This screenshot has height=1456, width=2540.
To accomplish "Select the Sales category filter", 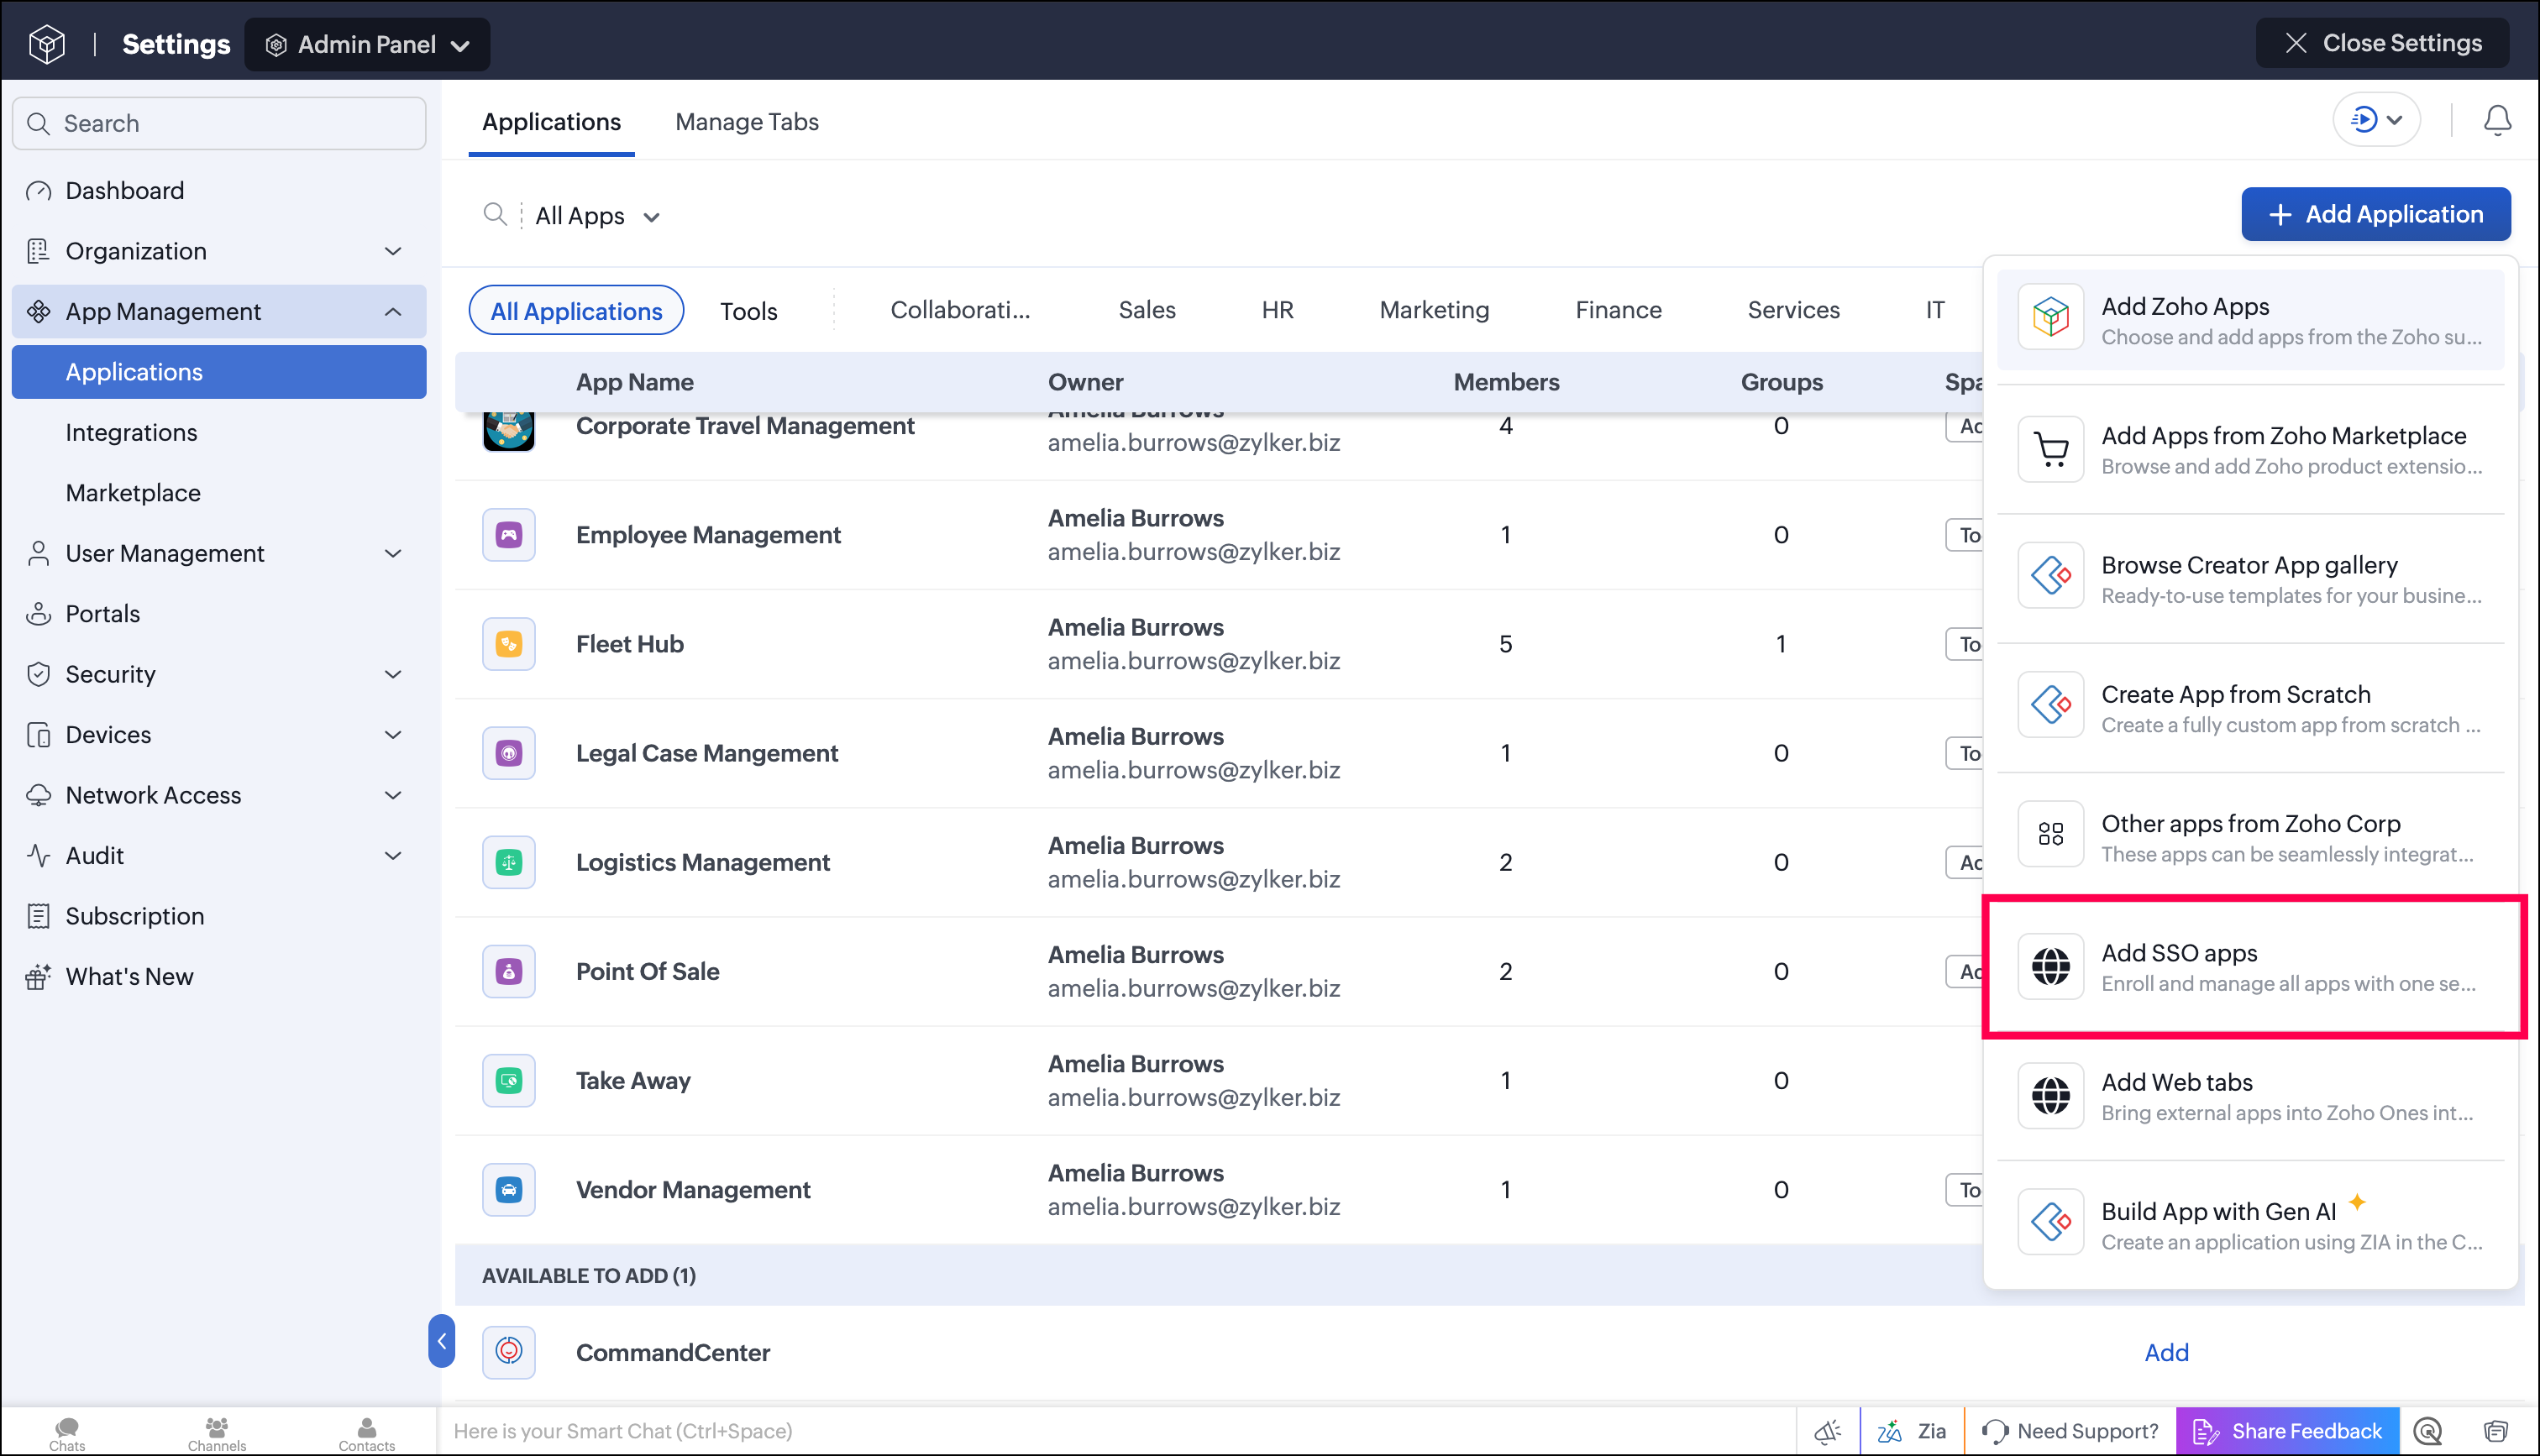I will pos(1146,310).
